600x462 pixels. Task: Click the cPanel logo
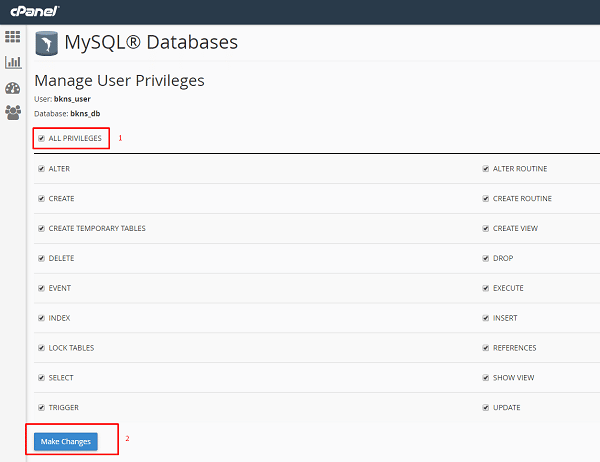[x=35, y=11]
